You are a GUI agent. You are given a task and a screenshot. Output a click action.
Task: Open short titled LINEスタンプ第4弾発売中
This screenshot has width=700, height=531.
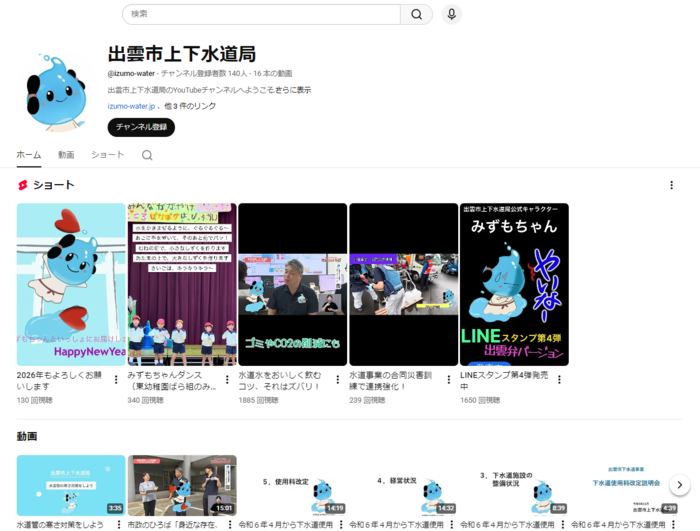pyautogui.click(x=504, y=380)
